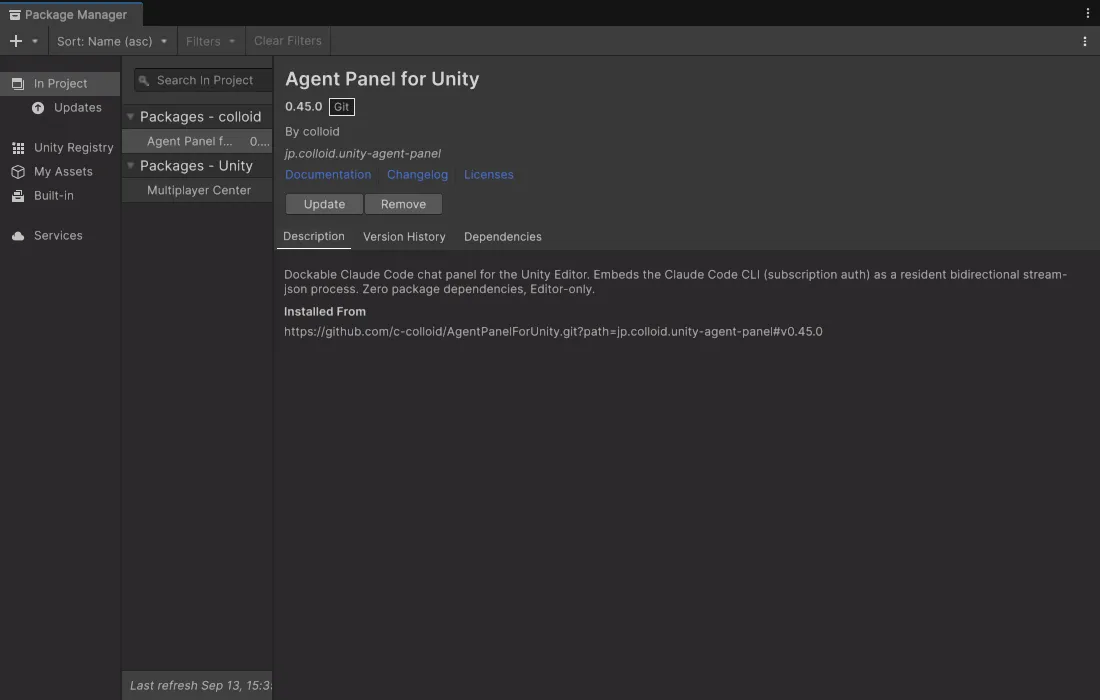Click the jp.colloid.unity-agent-panel package name
This screenshot has height=700, width=1100.
click(363, 154)
